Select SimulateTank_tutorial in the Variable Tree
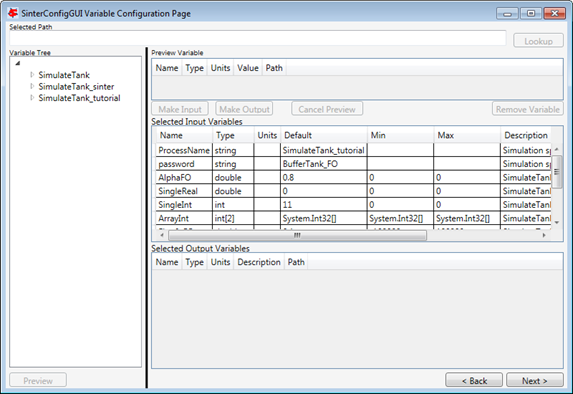 [x=79, y=98]
